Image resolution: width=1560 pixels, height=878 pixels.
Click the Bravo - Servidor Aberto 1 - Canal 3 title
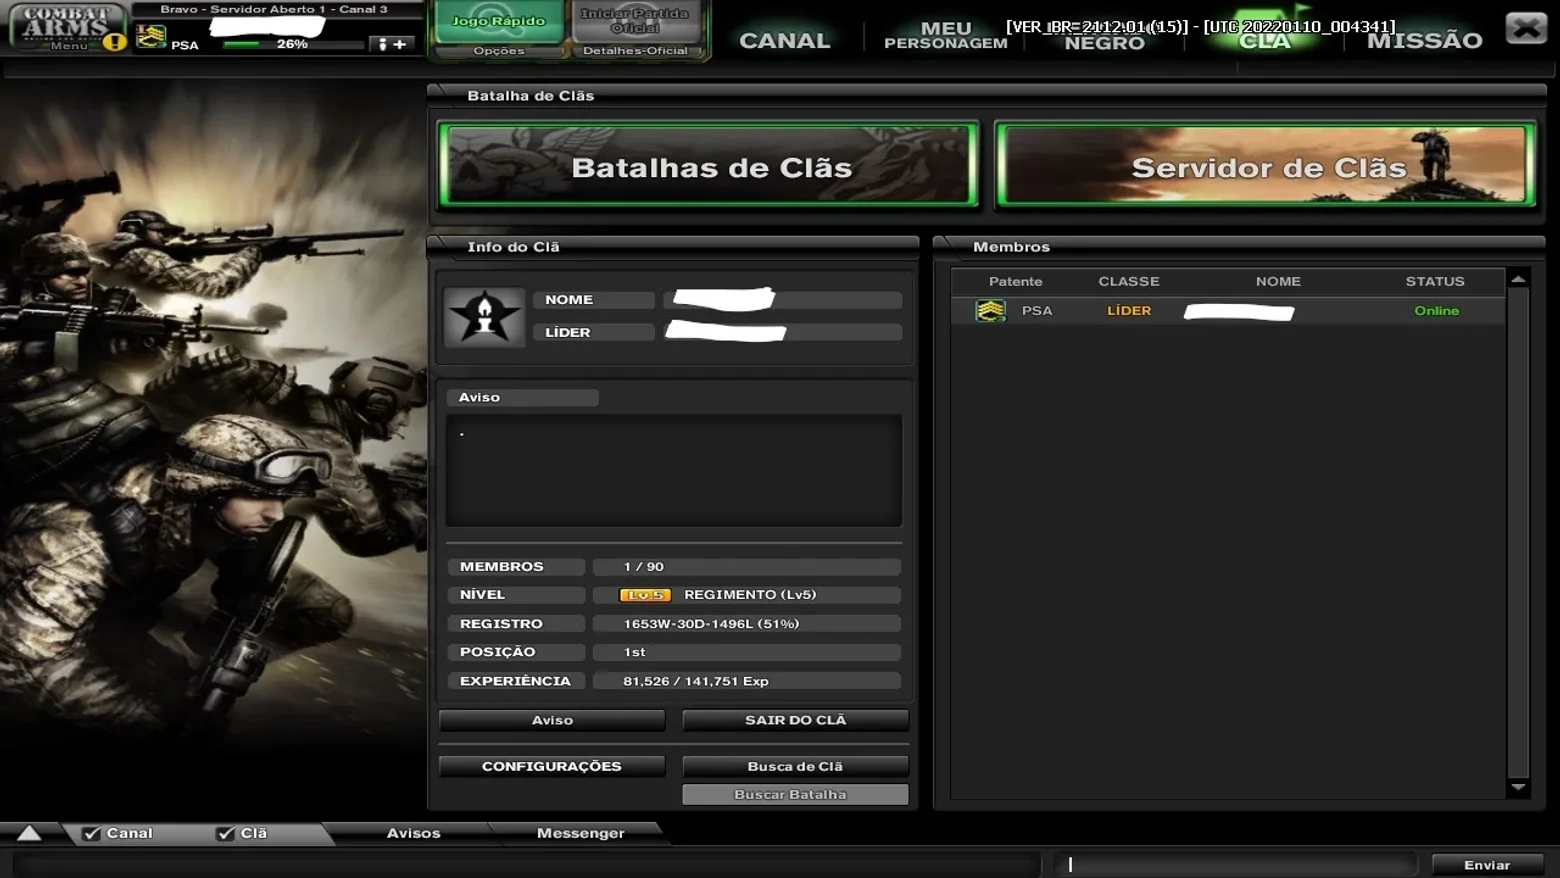click(274, 9)
